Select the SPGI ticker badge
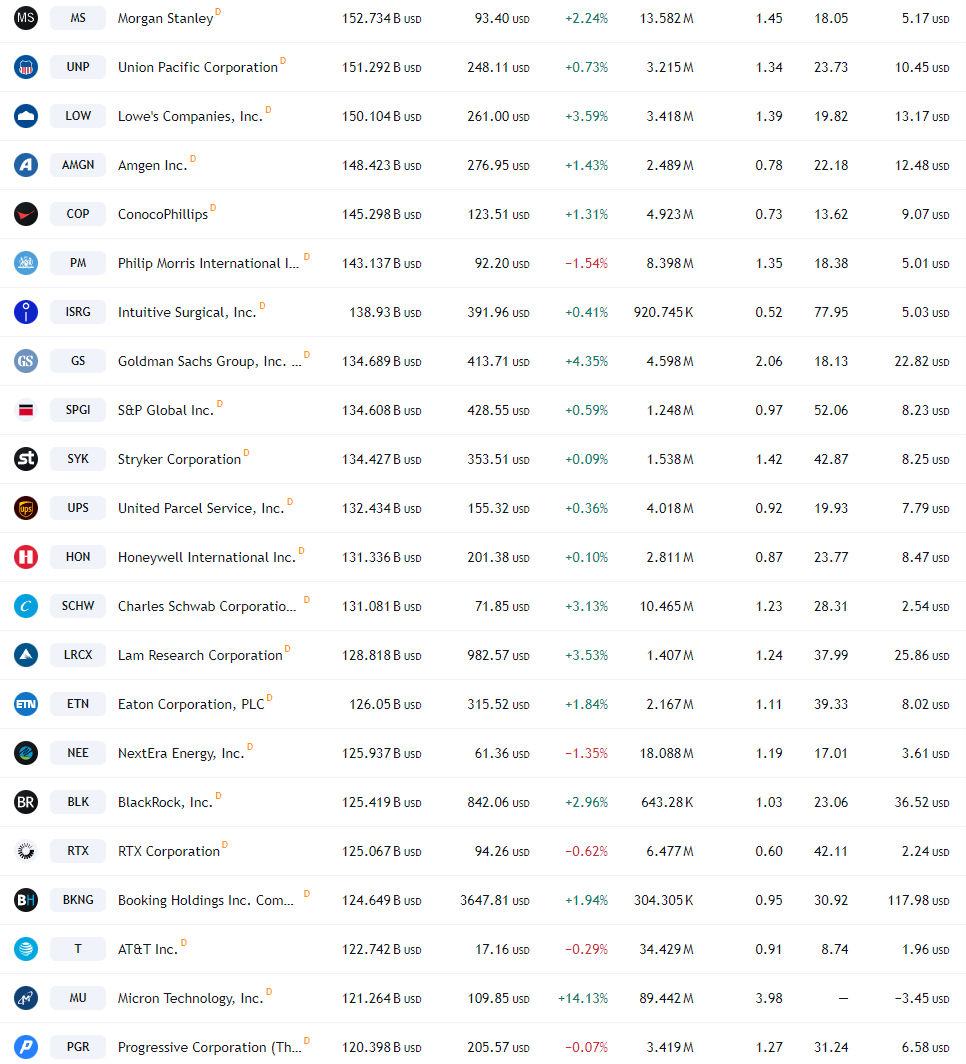Viewport: 966px width, 1064px height. [x=78, y=409]
